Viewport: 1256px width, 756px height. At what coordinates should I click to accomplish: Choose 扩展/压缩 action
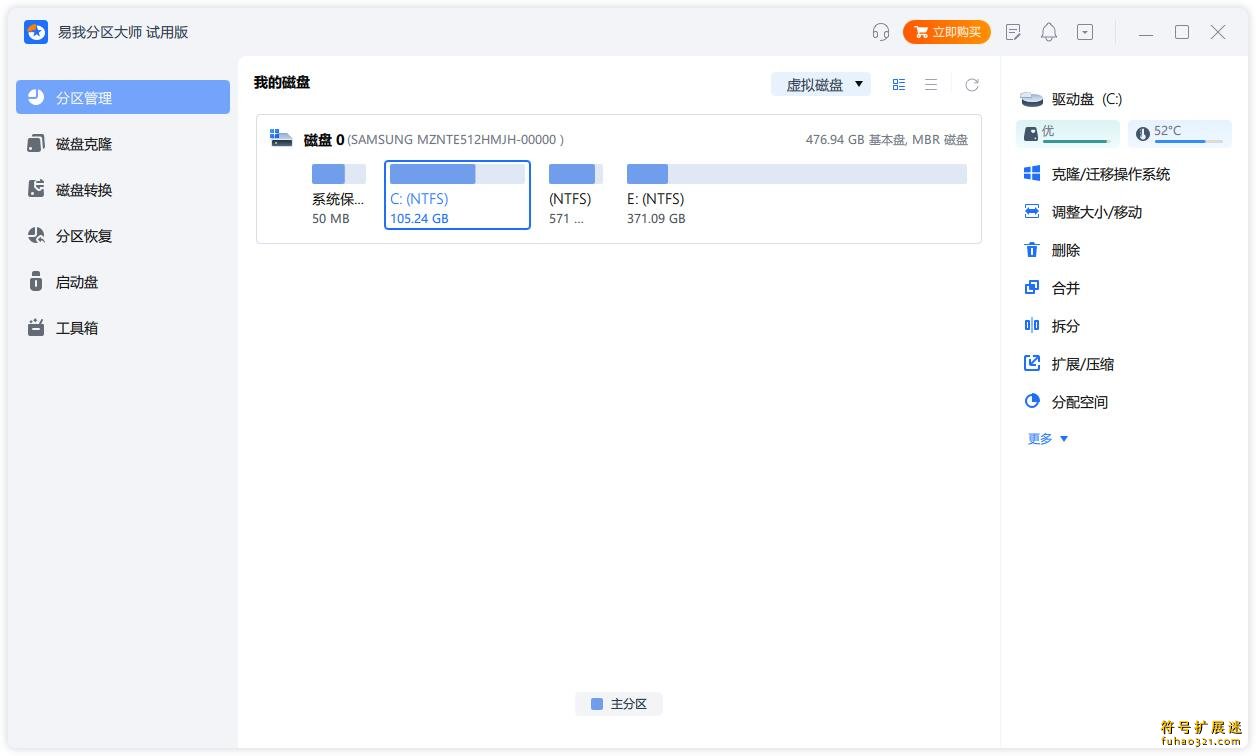pyautogui.click(x=1083, y=364)
